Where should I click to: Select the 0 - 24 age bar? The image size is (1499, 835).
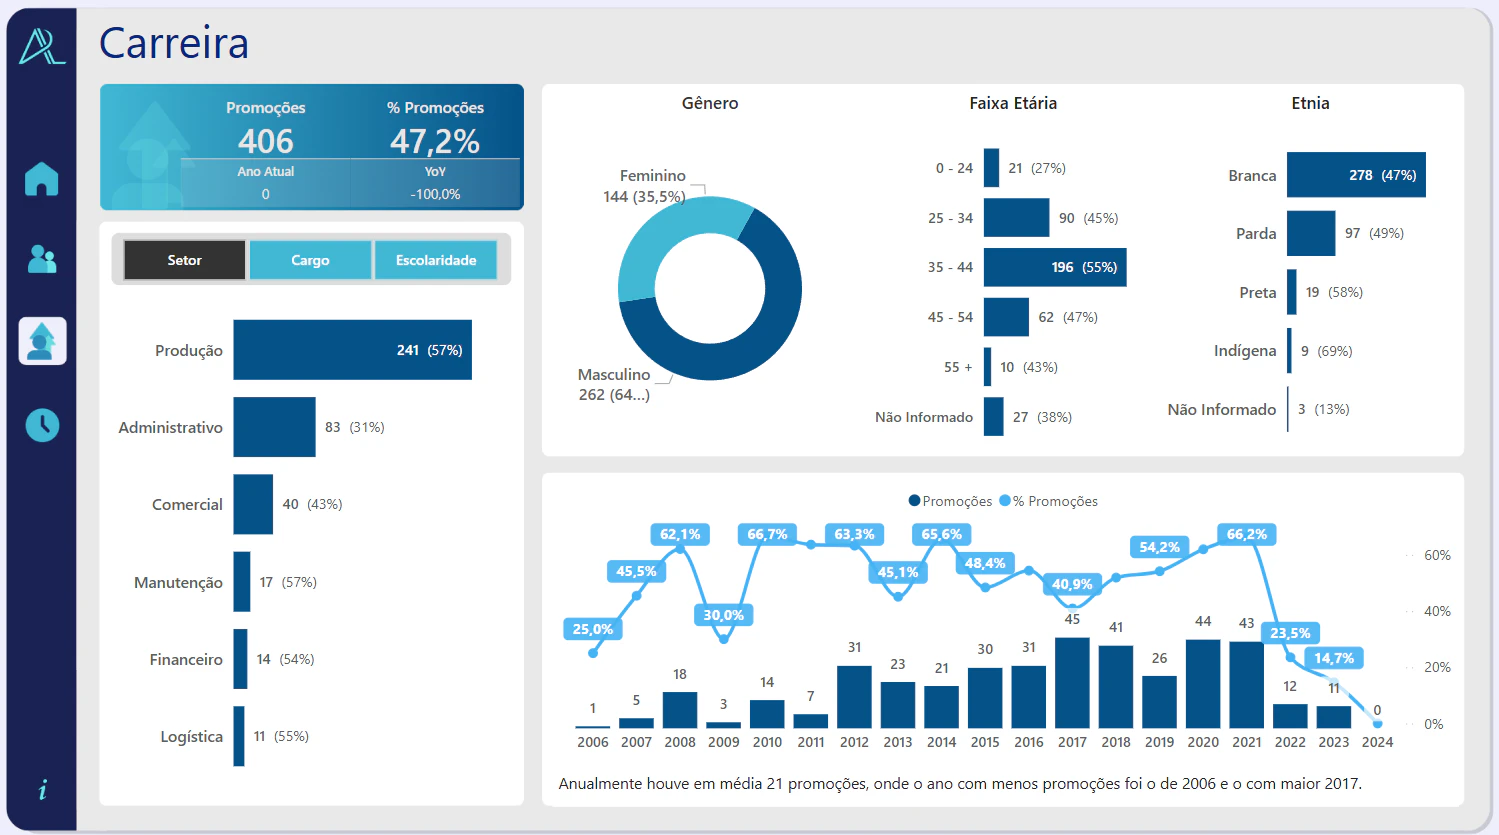(x=991, y=168)
